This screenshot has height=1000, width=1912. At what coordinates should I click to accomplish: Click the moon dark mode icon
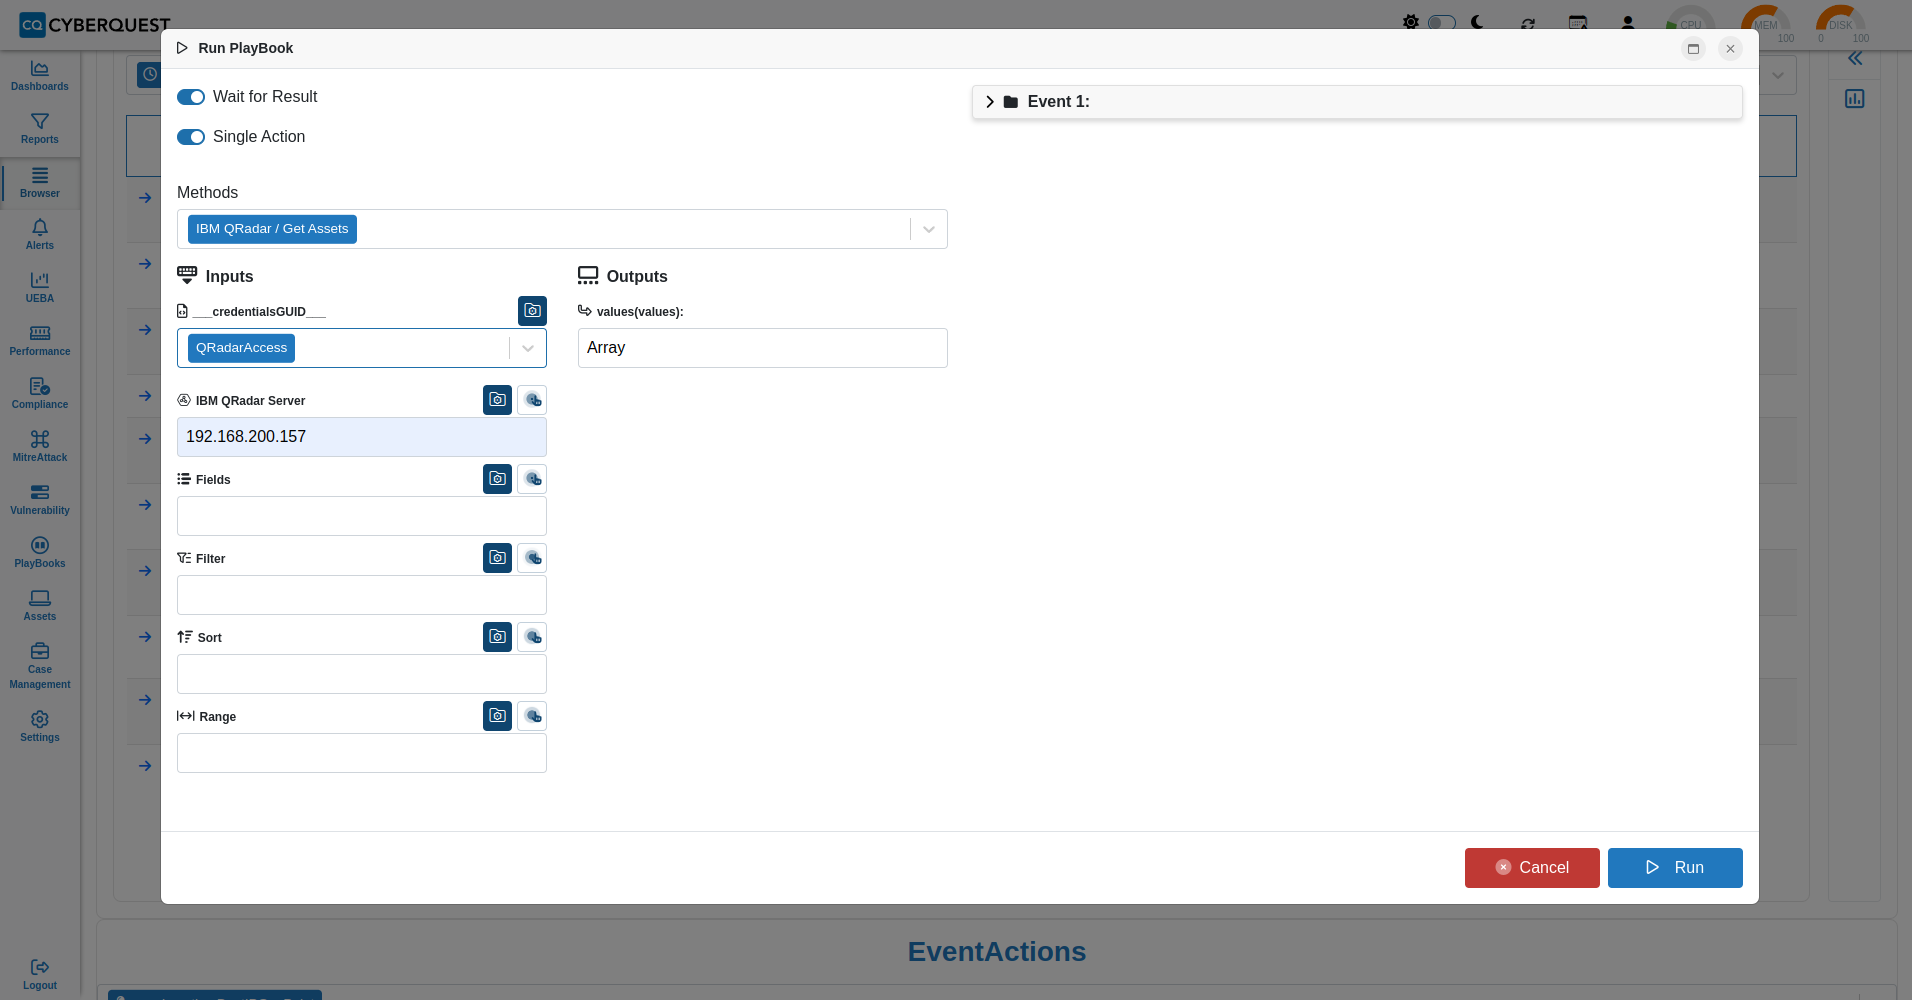(x=1478, y=22)
